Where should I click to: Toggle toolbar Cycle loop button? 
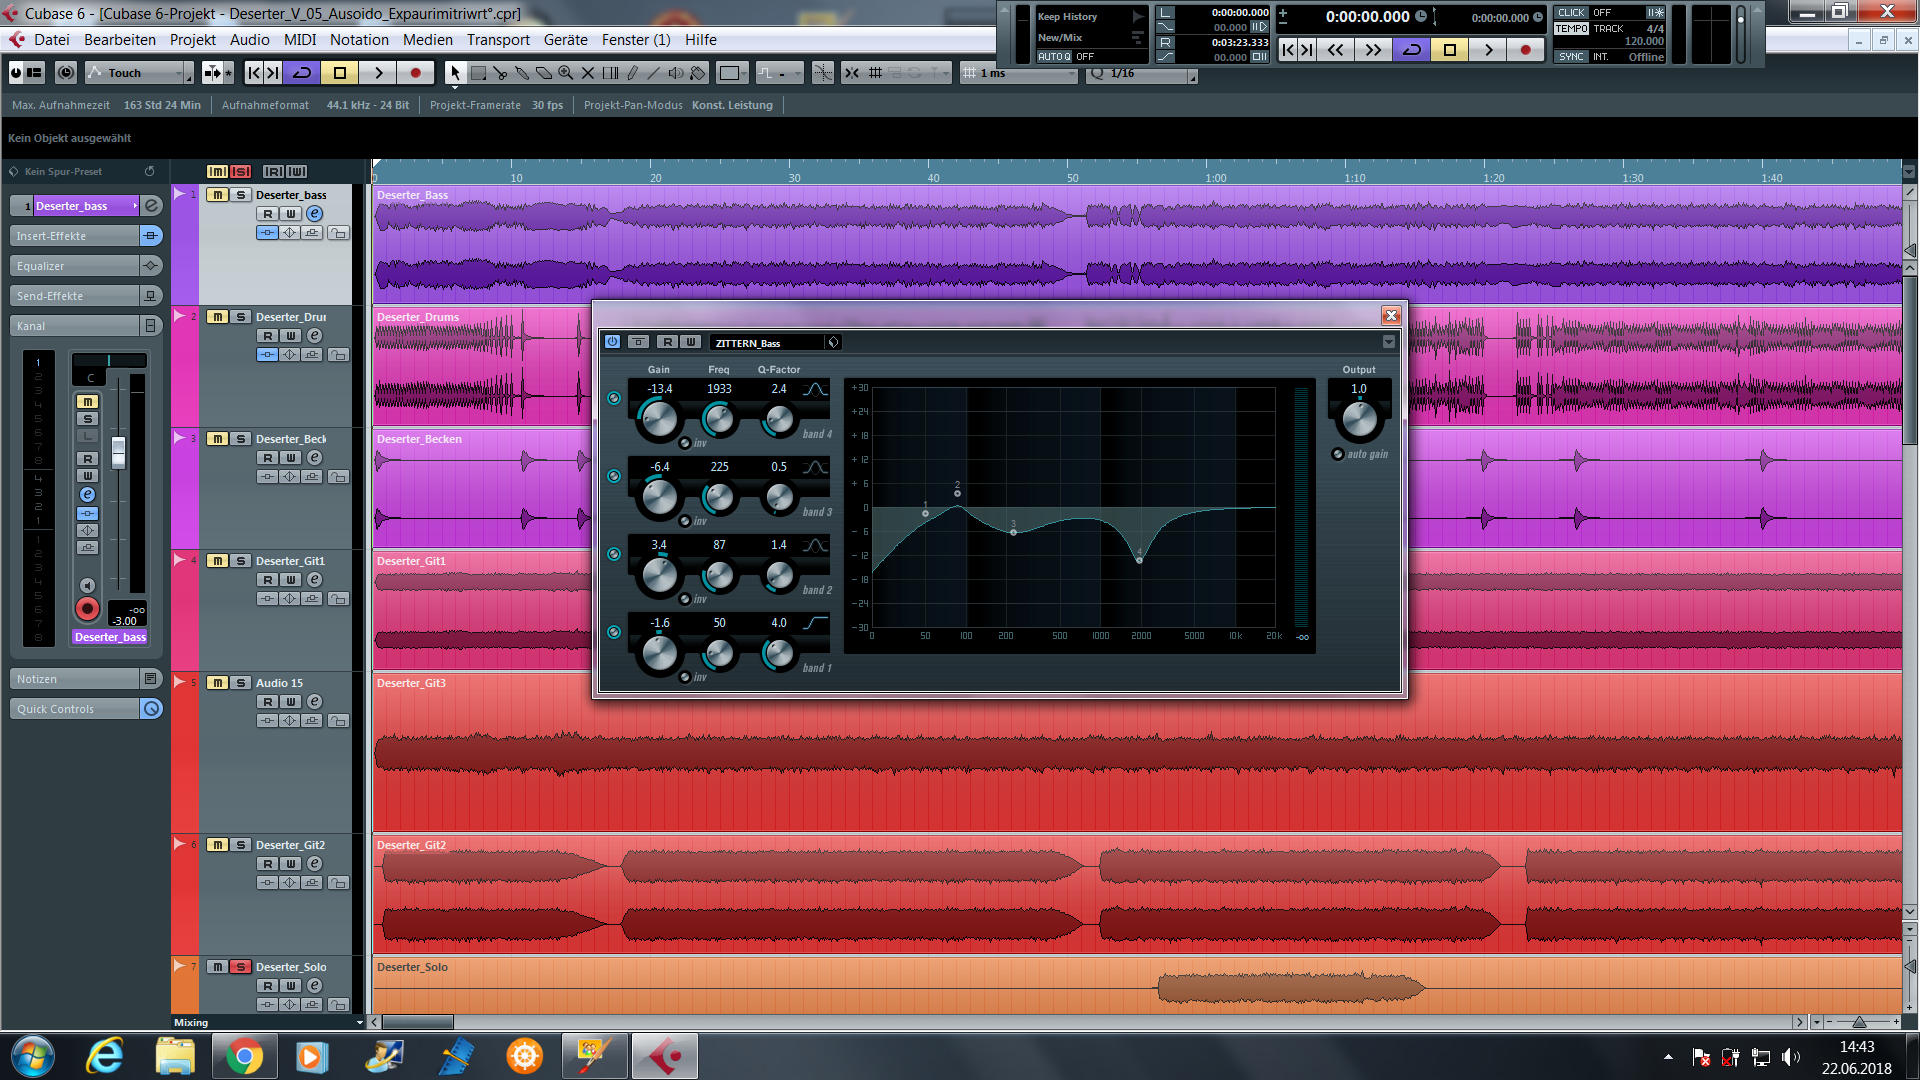[301, 73]
